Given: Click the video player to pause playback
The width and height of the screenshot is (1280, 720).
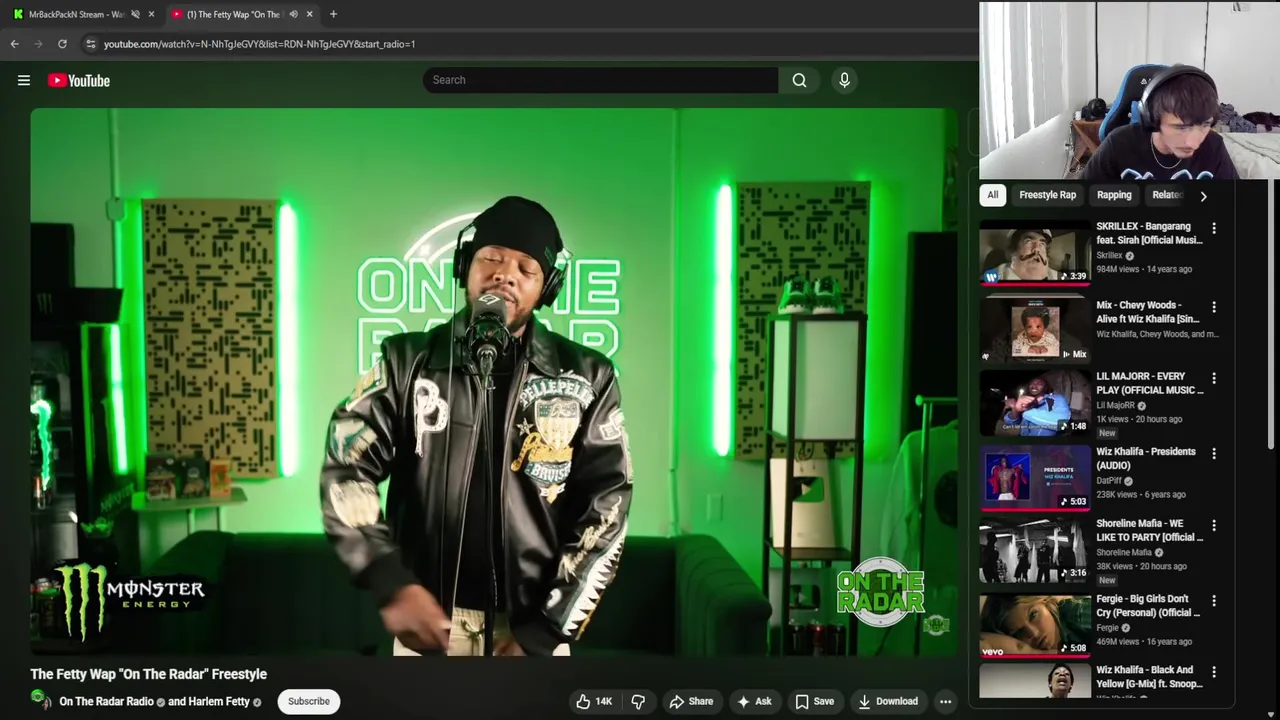Looking at the screenshot, I should pyautogui.click(x=494, y=382).
